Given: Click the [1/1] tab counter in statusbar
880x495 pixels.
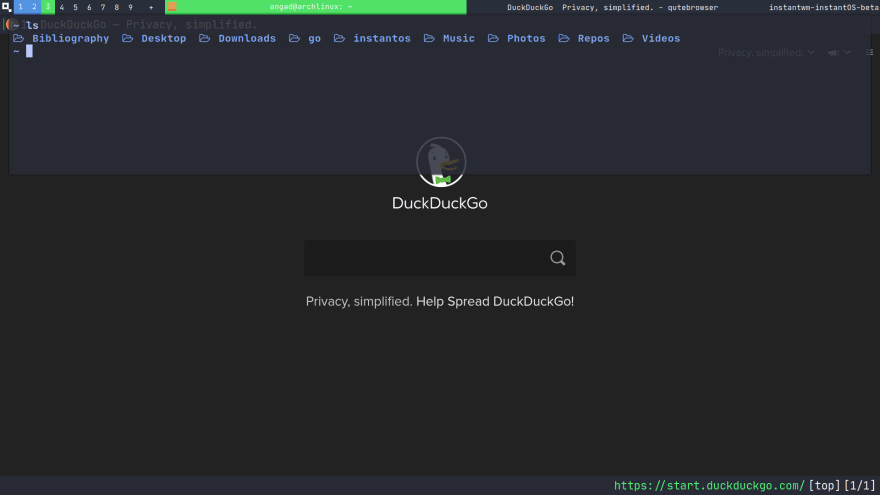Looking at the screenshot, I should 859,485.
